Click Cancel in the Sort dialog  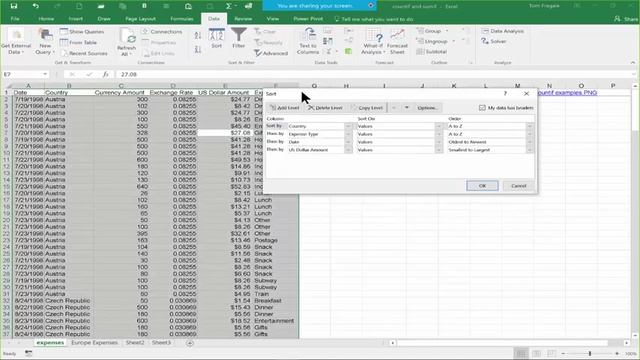518,186
